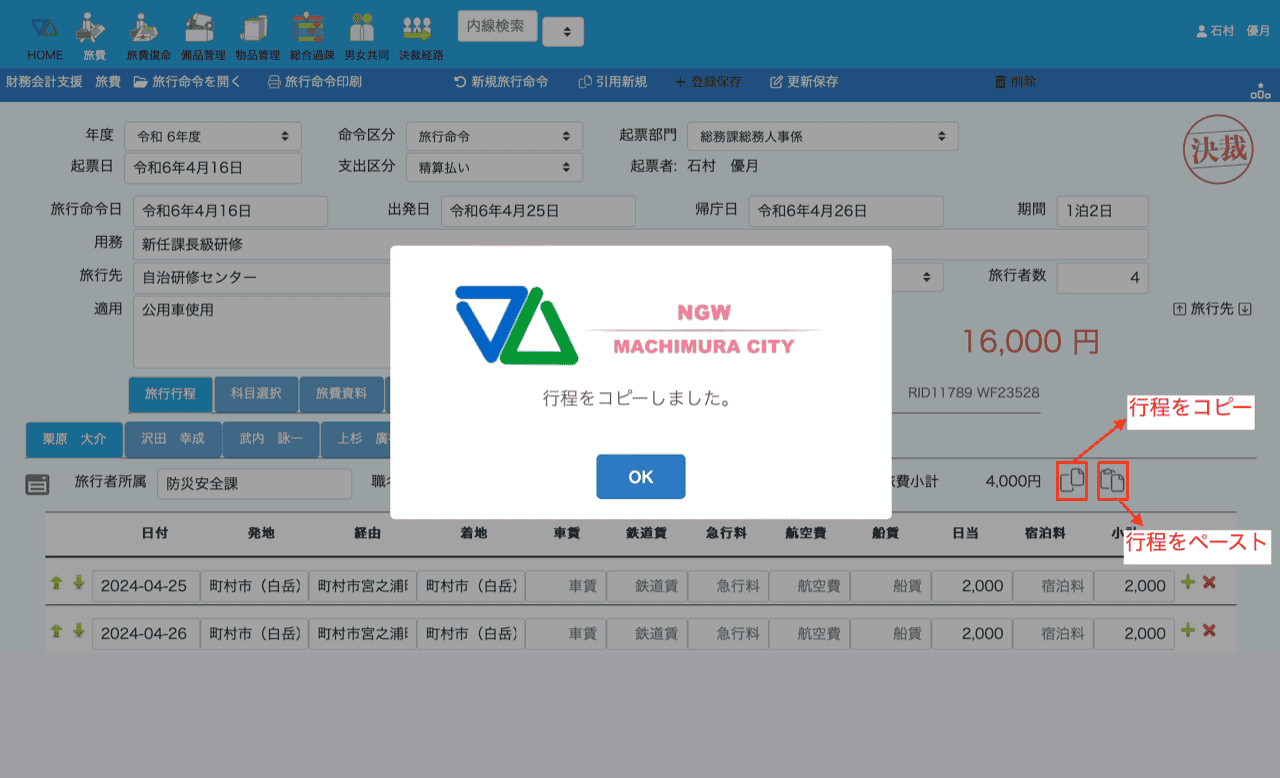Open the 決裁経路 icon
The height and width of the screenshot is (778, 1280).
pos(420,36)
